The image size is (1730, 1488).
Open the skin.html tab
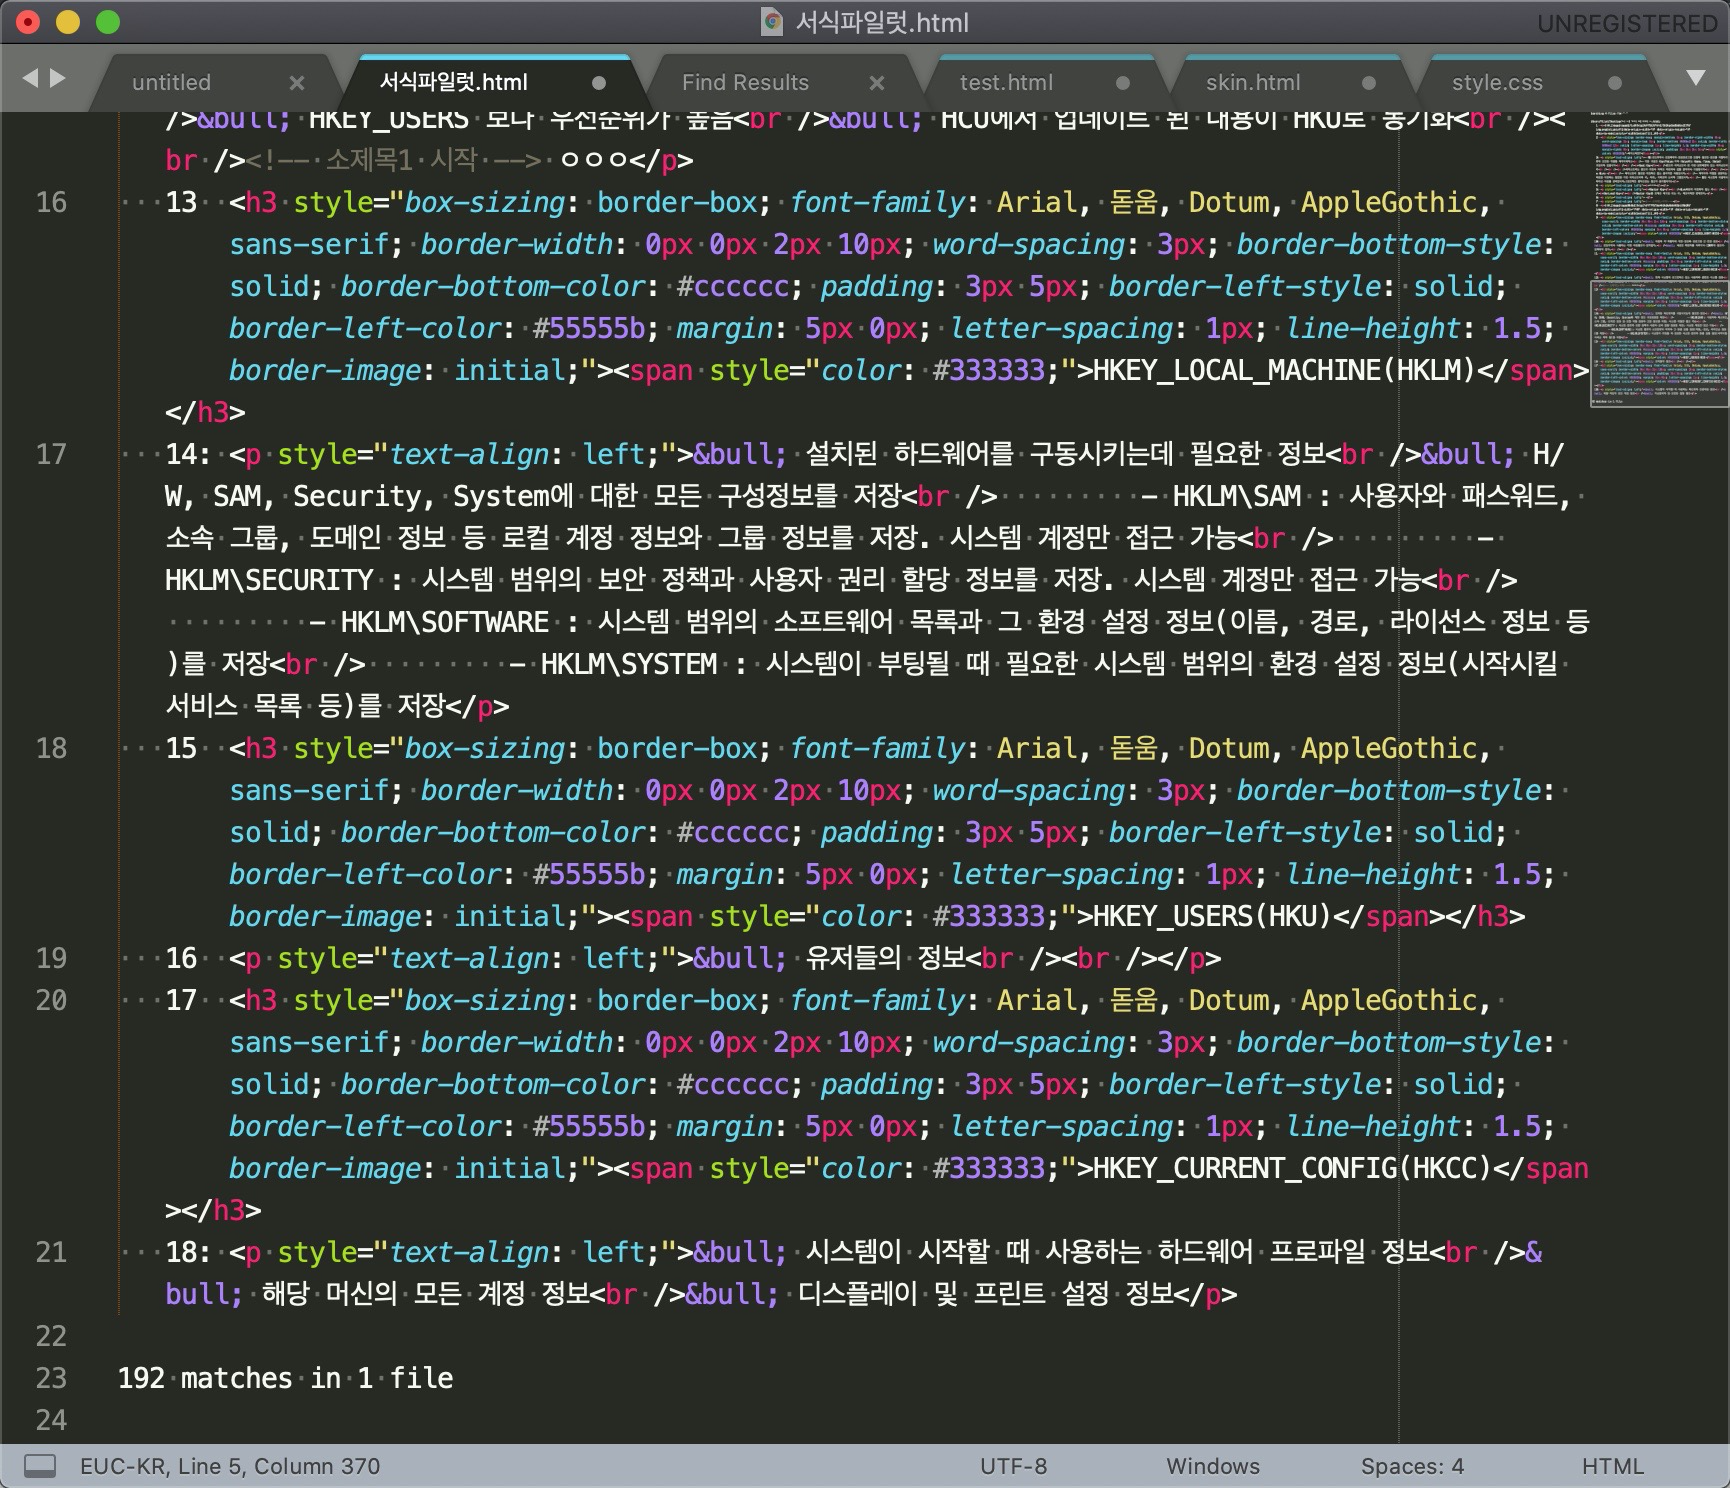[x=1253, y=82]
